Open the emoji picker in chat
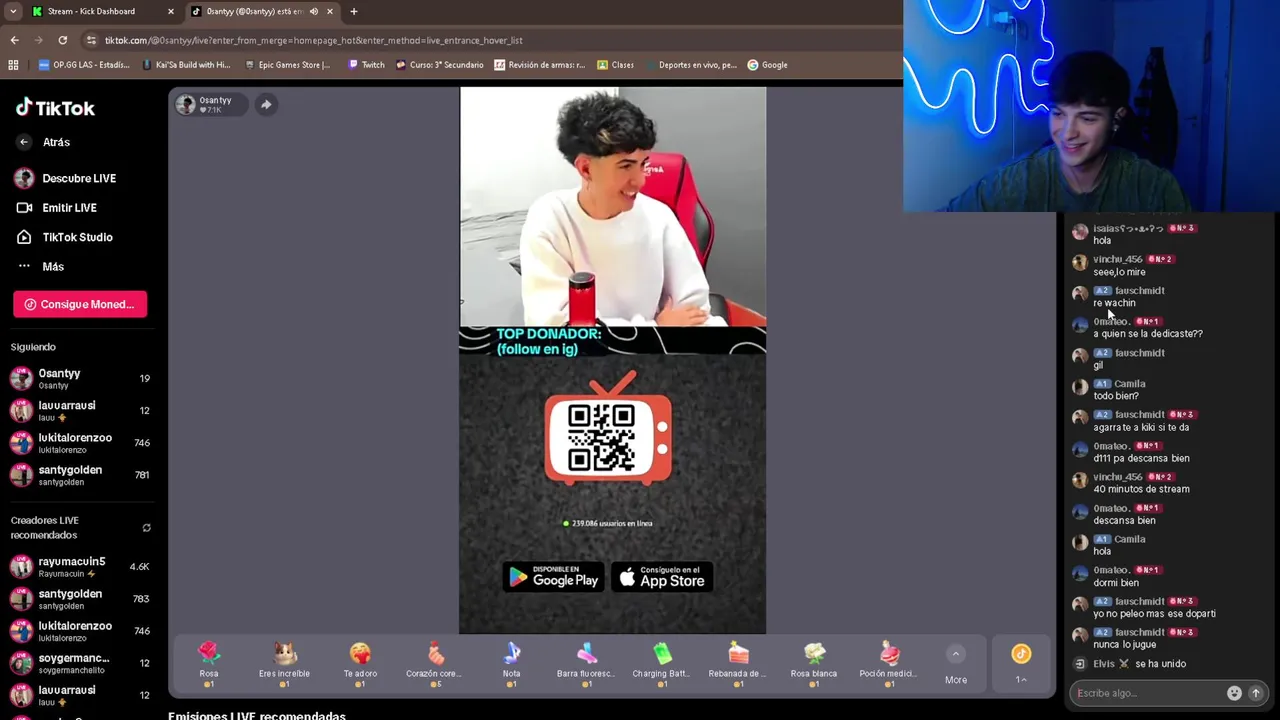 (x=1234, y=693)
